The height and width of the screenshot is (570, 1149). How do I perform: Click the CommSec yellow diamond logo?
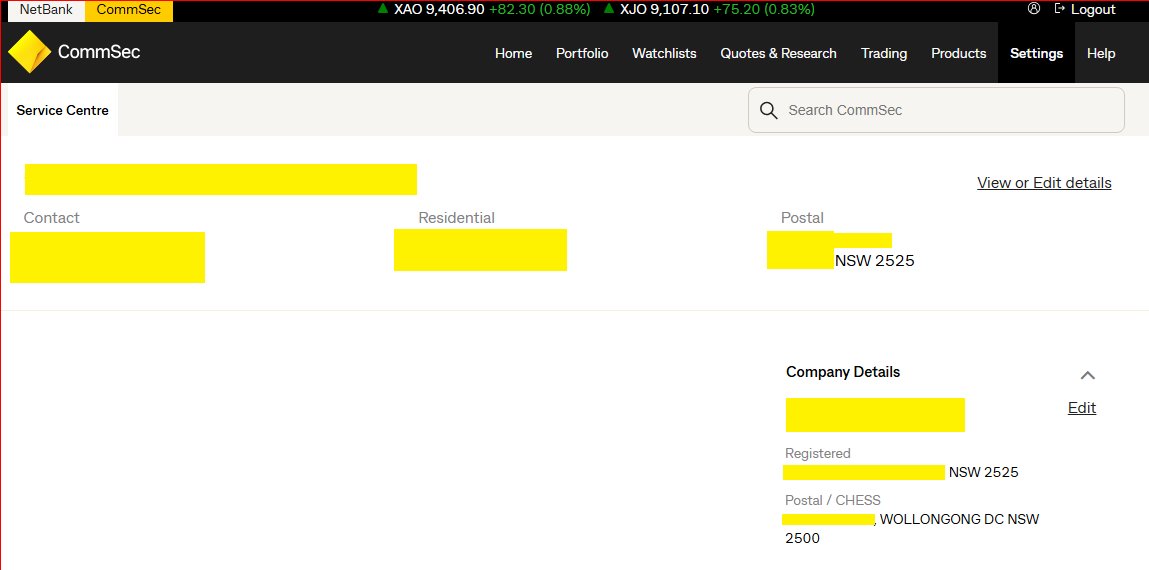tap(29, 52)
